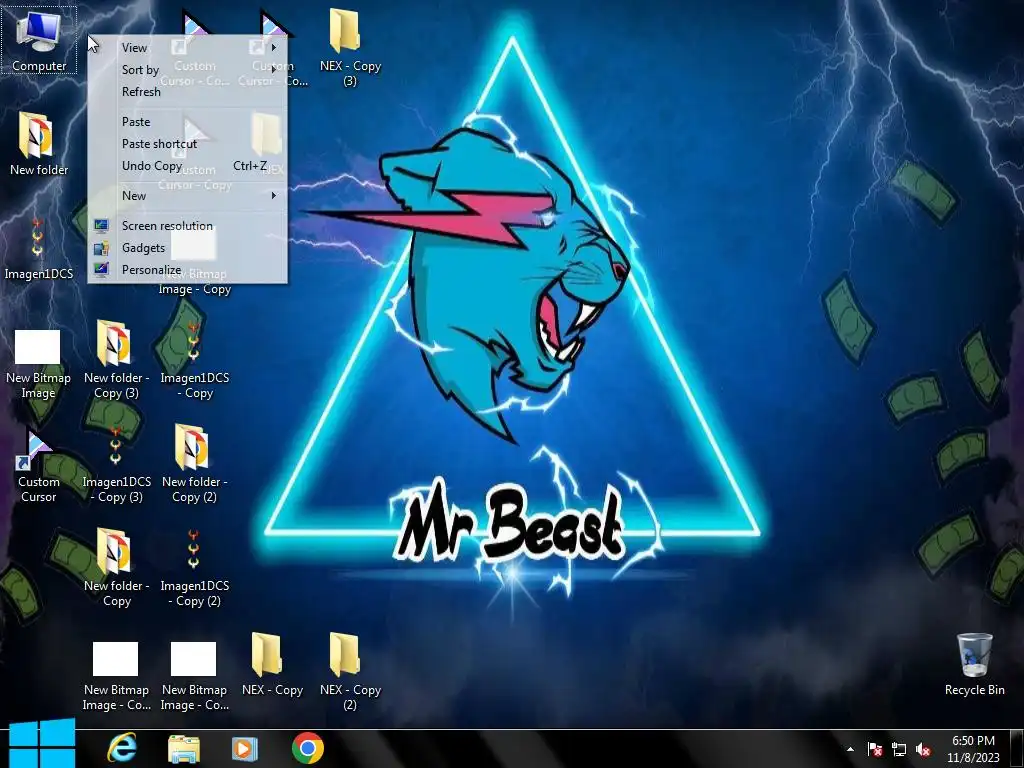Screen dimensions: 1024x768
Task: Choose Refresh in the context menu
Action: (187, 92)
